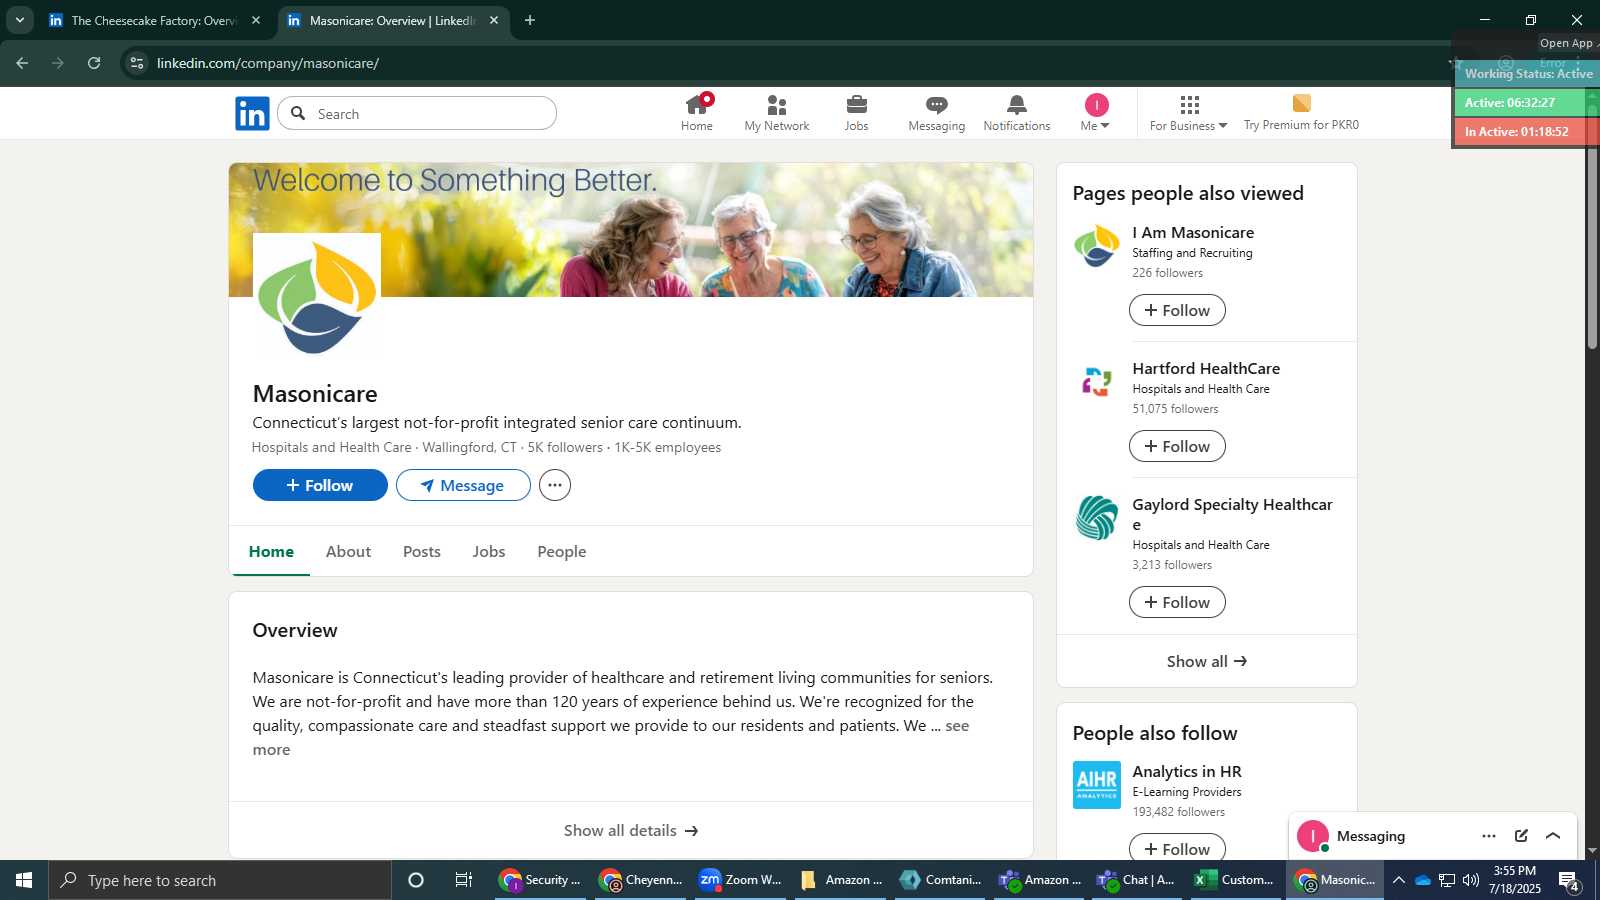Switch to the Posts tab

[422, 551]
